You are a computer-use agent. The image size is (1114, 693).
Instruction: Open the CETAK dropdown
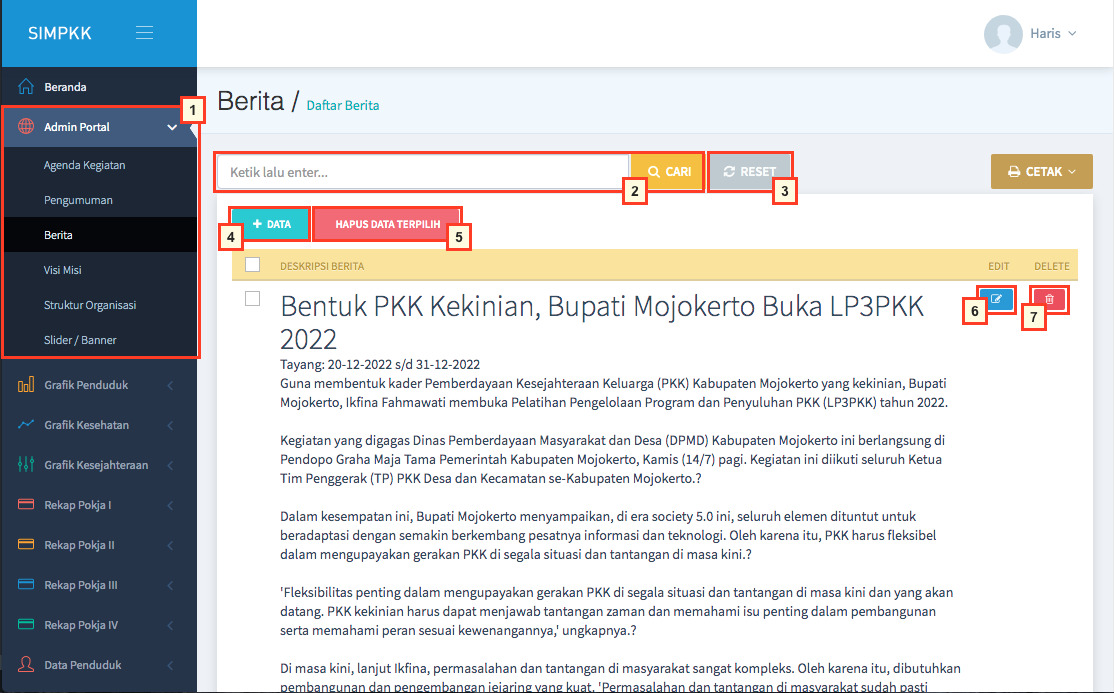pos(1041,171)
